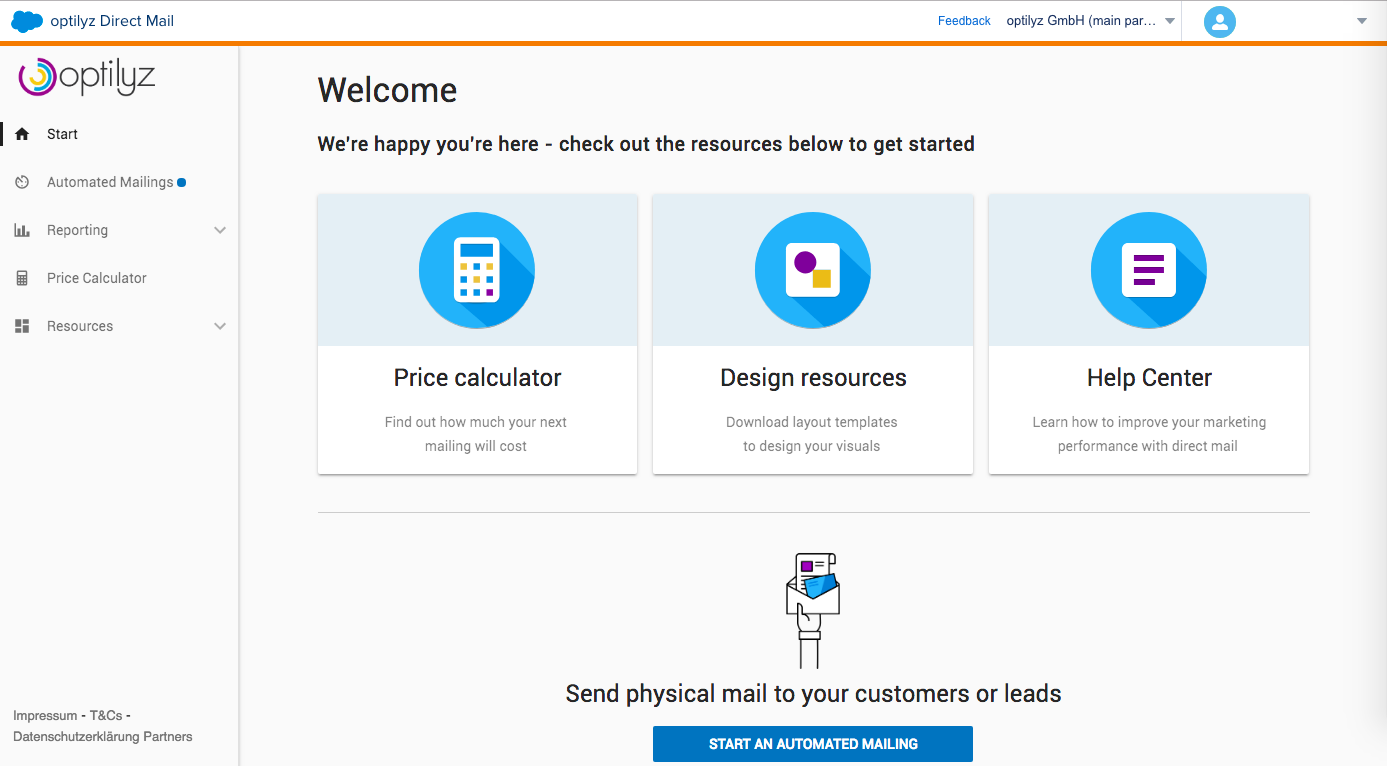Click the Design resources shapes illustration
Screen dimensions: 1387x766
813,270
